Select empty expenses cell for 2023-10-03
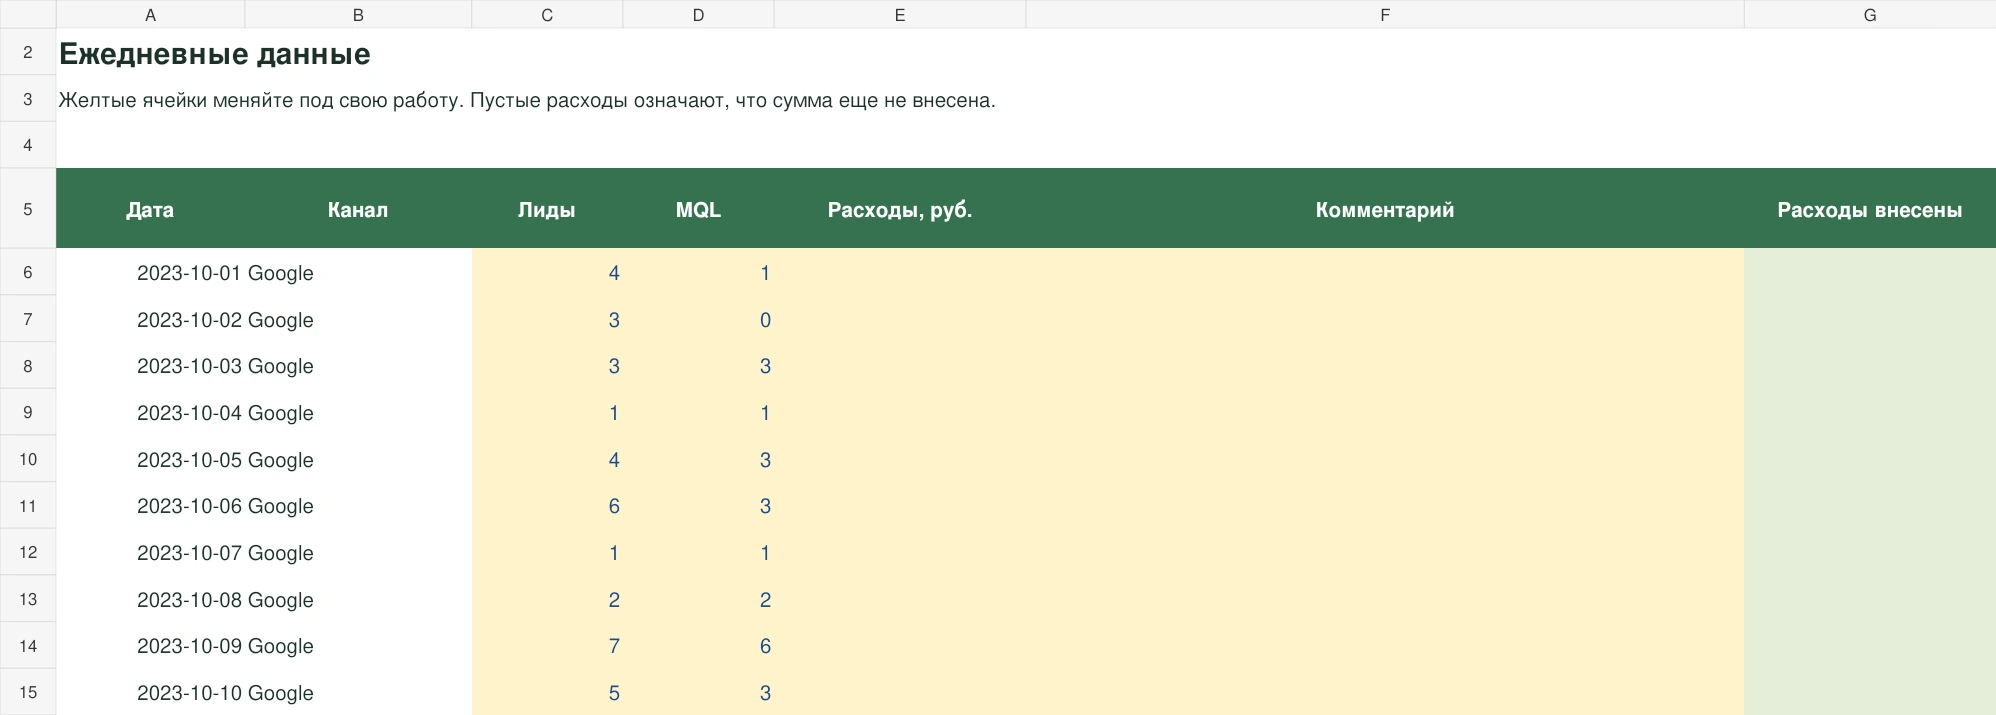Viewport: 1996px width, 715px height. point(900,366)
